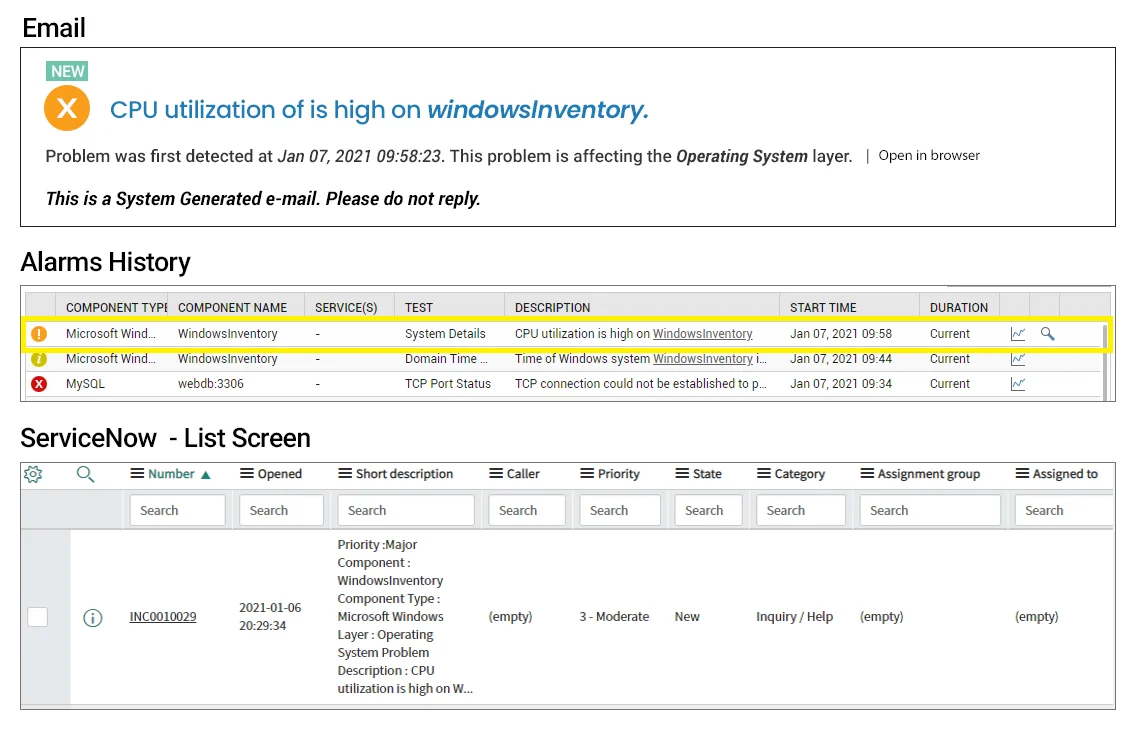Click the orange X alert icon in the email
Image resolution: width=1136 pixels, height=730 pixels.
67,109
